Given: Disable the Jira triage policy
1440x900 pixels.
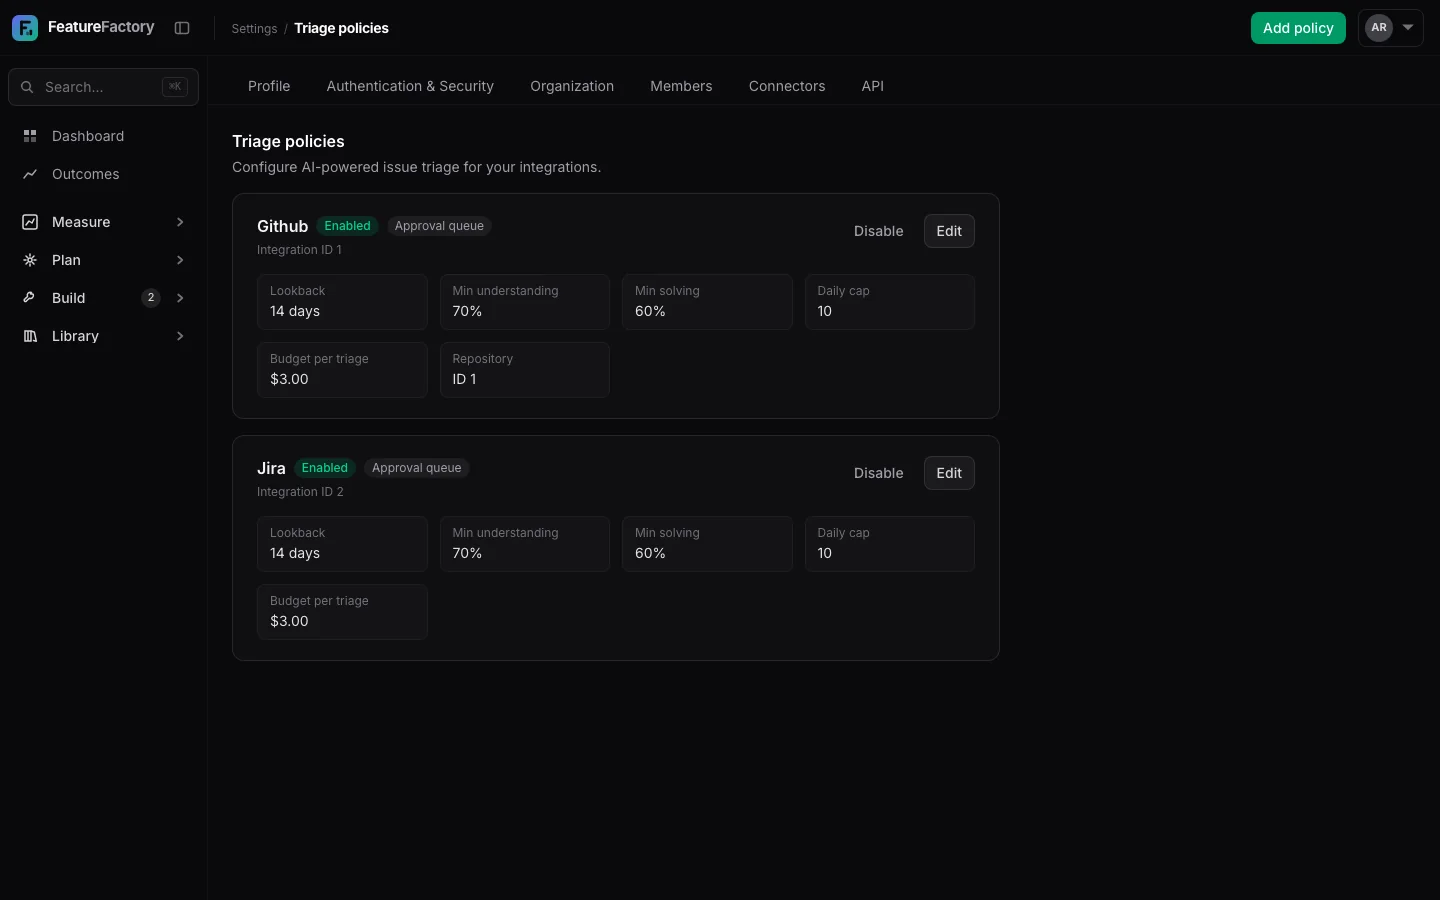Looking at the screenshot, I should 878,473.
